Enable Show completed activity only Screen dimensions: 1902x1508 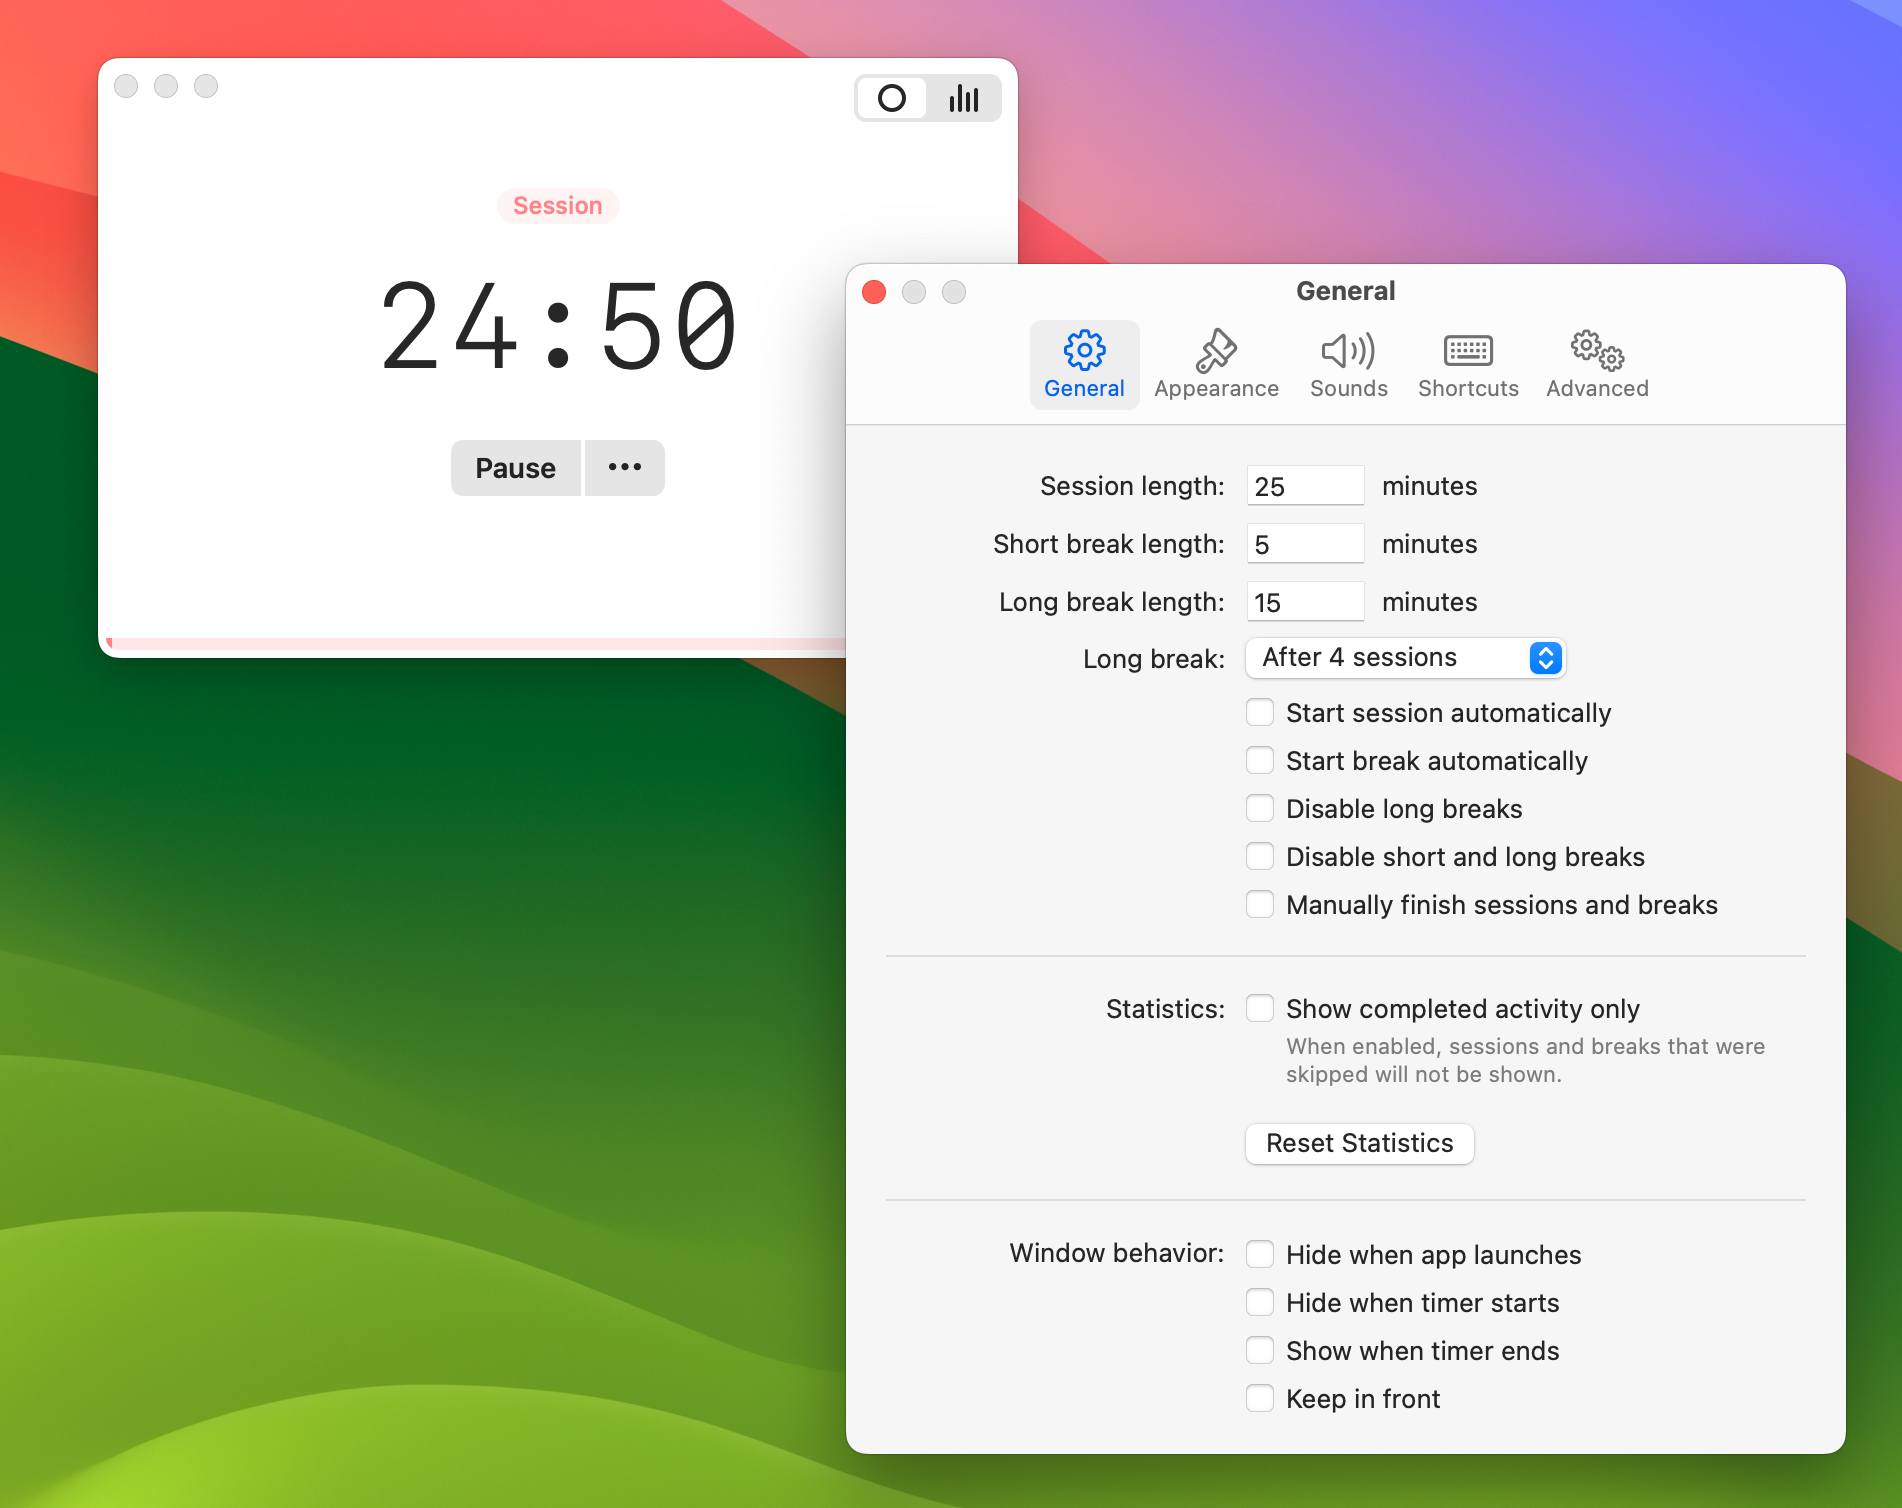tap(1260, 1009)
